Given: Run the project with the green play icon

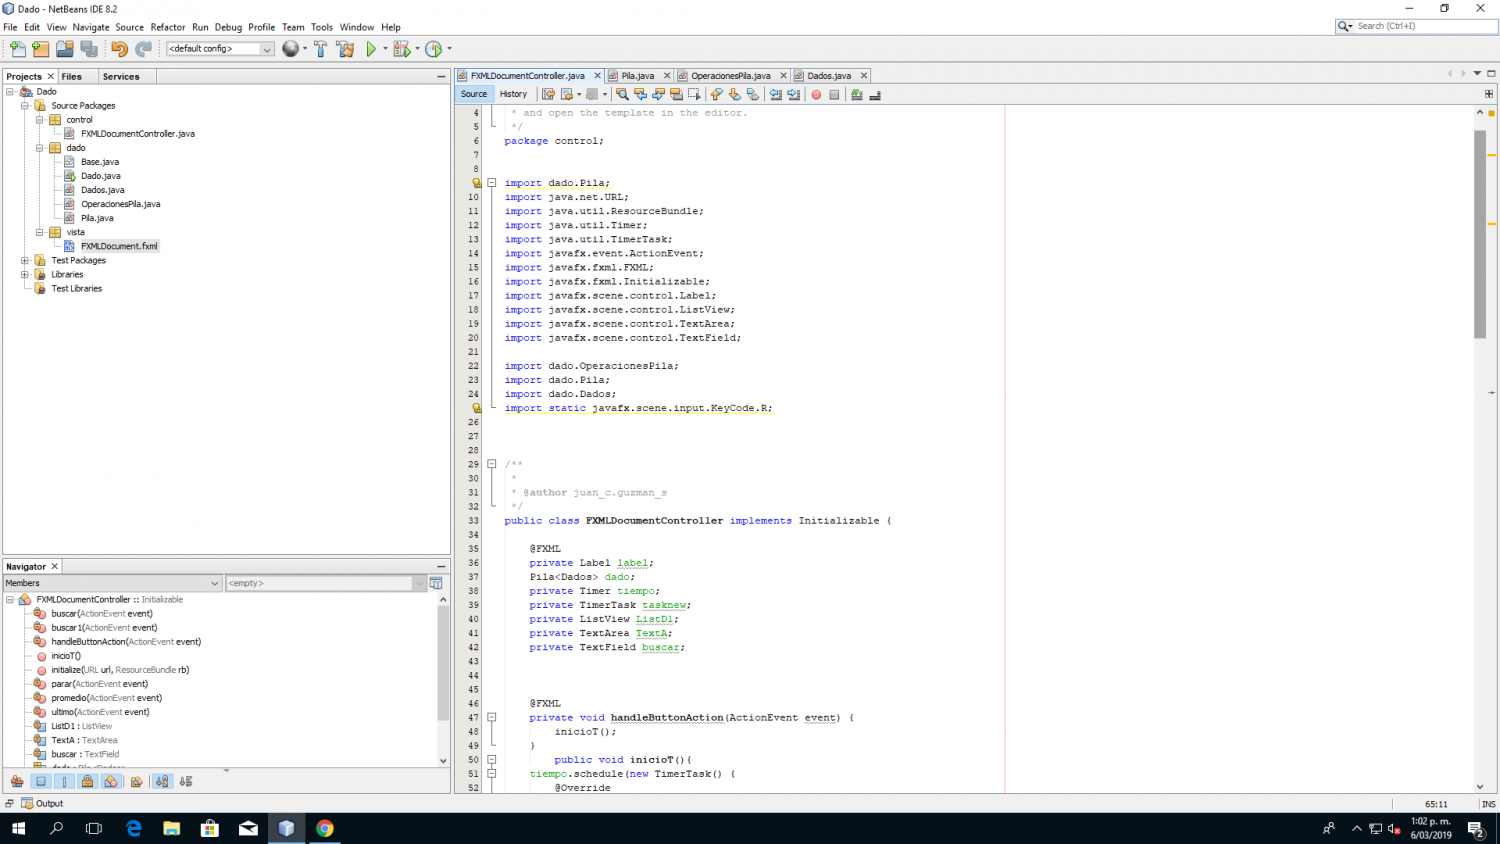Looking at the screenshot, I should click(x=371, y=49).
